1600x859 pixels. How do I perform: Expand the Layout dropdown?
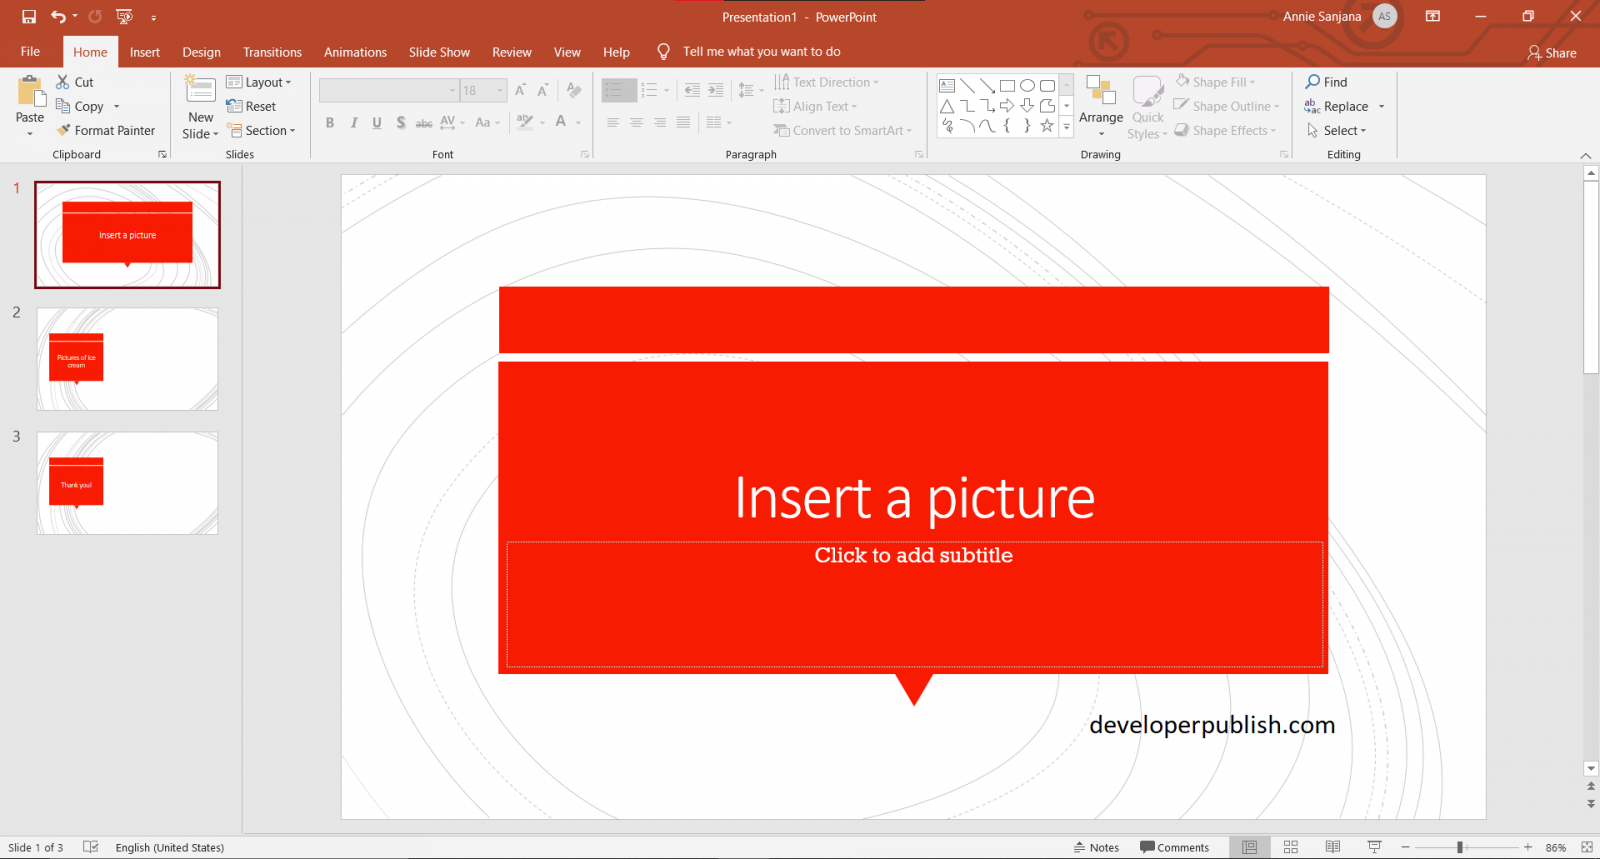tap(259, 82)
